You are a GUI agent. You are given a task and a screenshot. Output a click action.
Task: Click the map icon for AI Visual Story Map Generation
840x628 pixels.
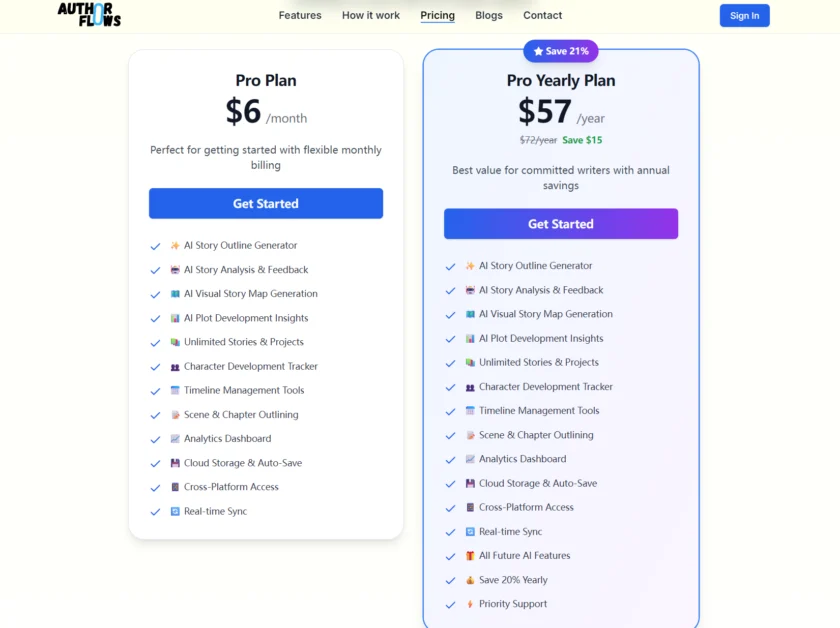point(175,293)
